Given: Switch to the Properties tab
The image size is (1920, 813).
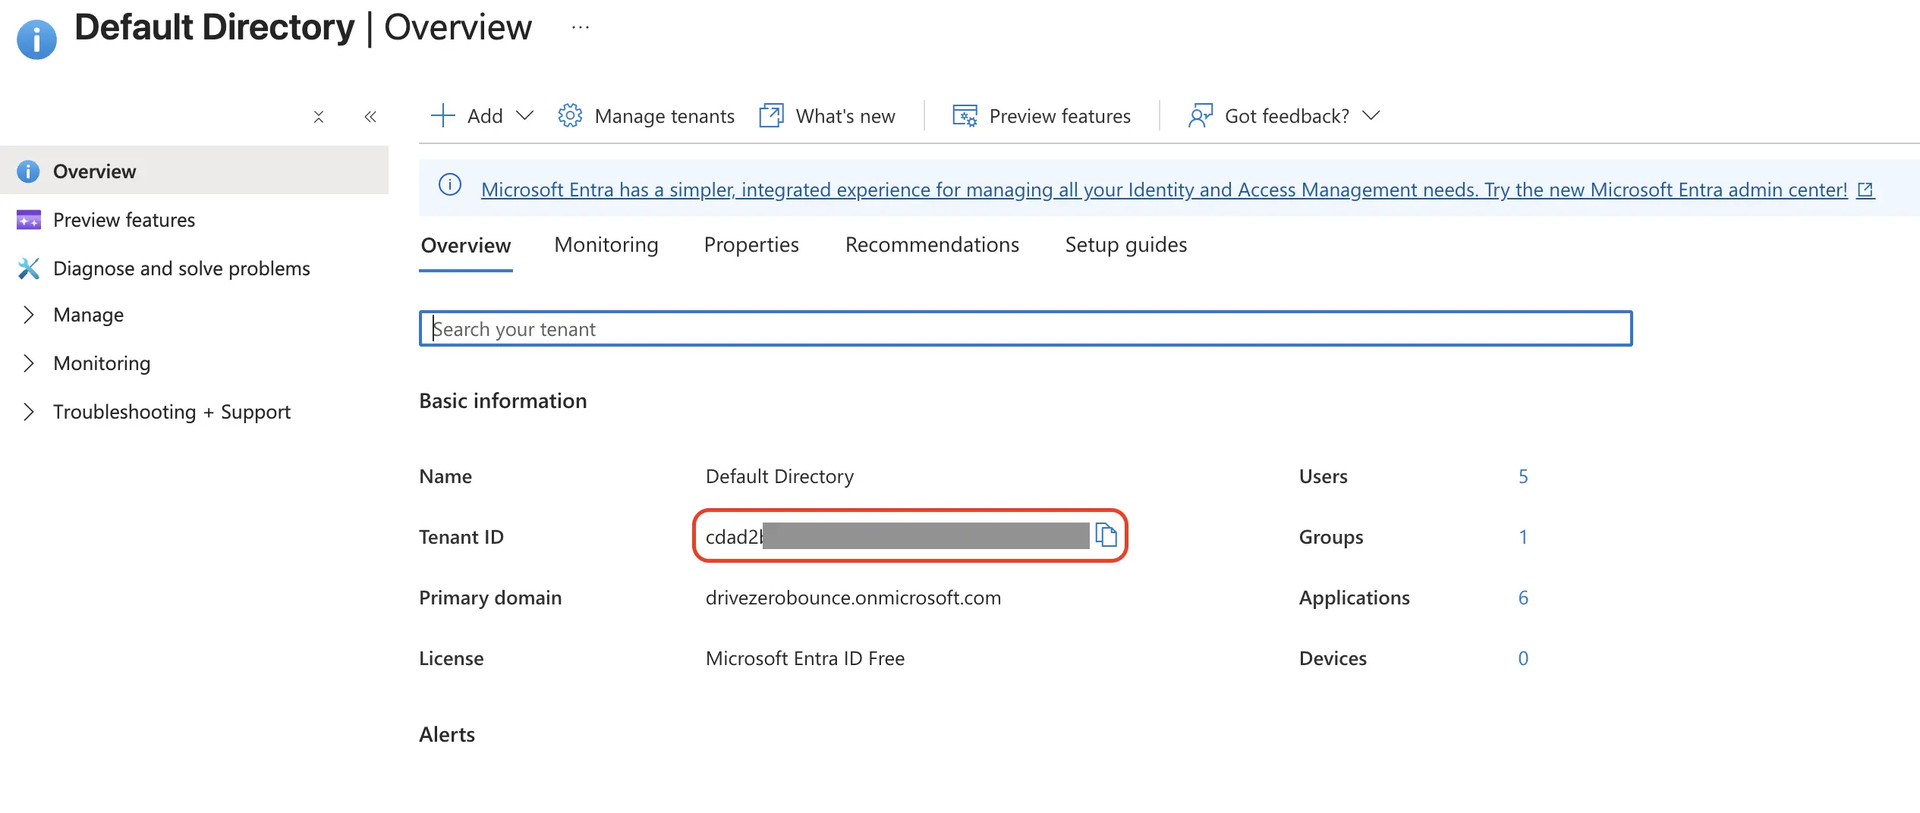Looking at the screenshot, I should click(x=751, y=245).
